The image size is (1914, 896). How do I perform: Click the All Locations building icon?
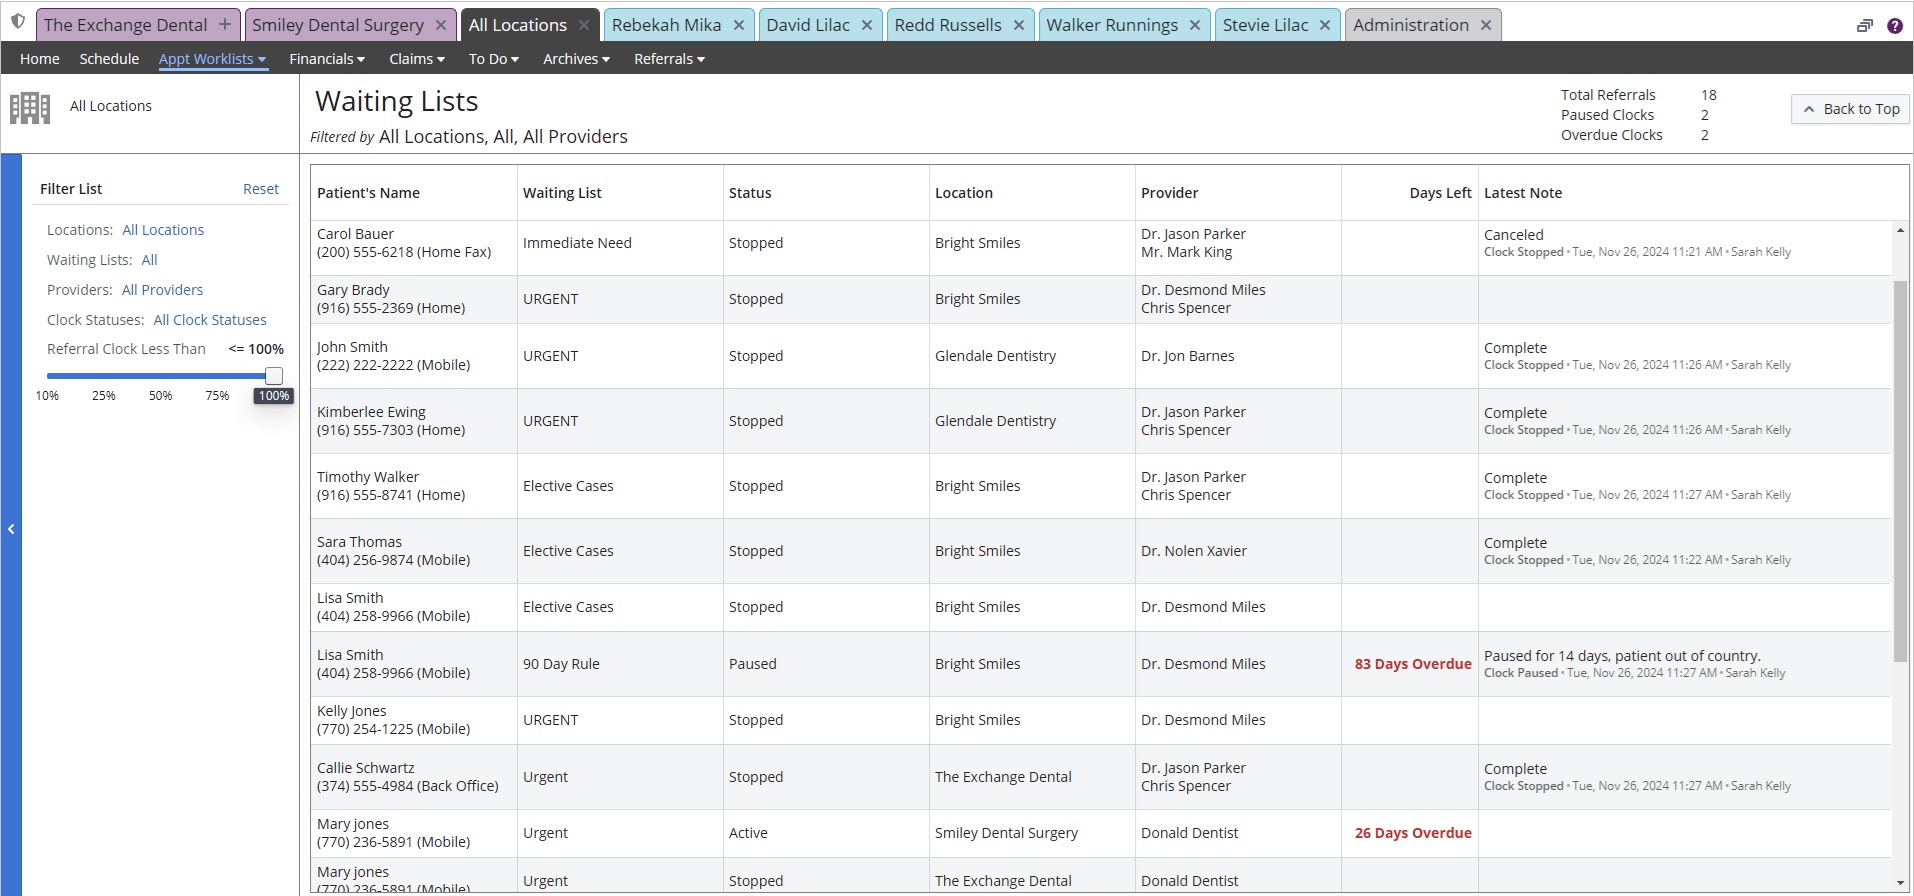tap(30, 107)
